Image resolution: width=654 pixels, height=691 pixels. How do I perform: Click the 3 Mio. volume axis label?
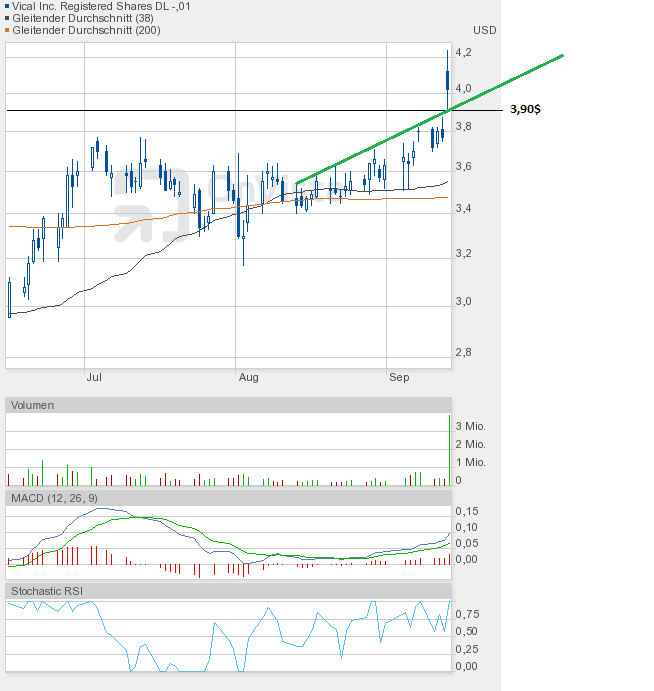pyautogui.click(x=472, y=426)
